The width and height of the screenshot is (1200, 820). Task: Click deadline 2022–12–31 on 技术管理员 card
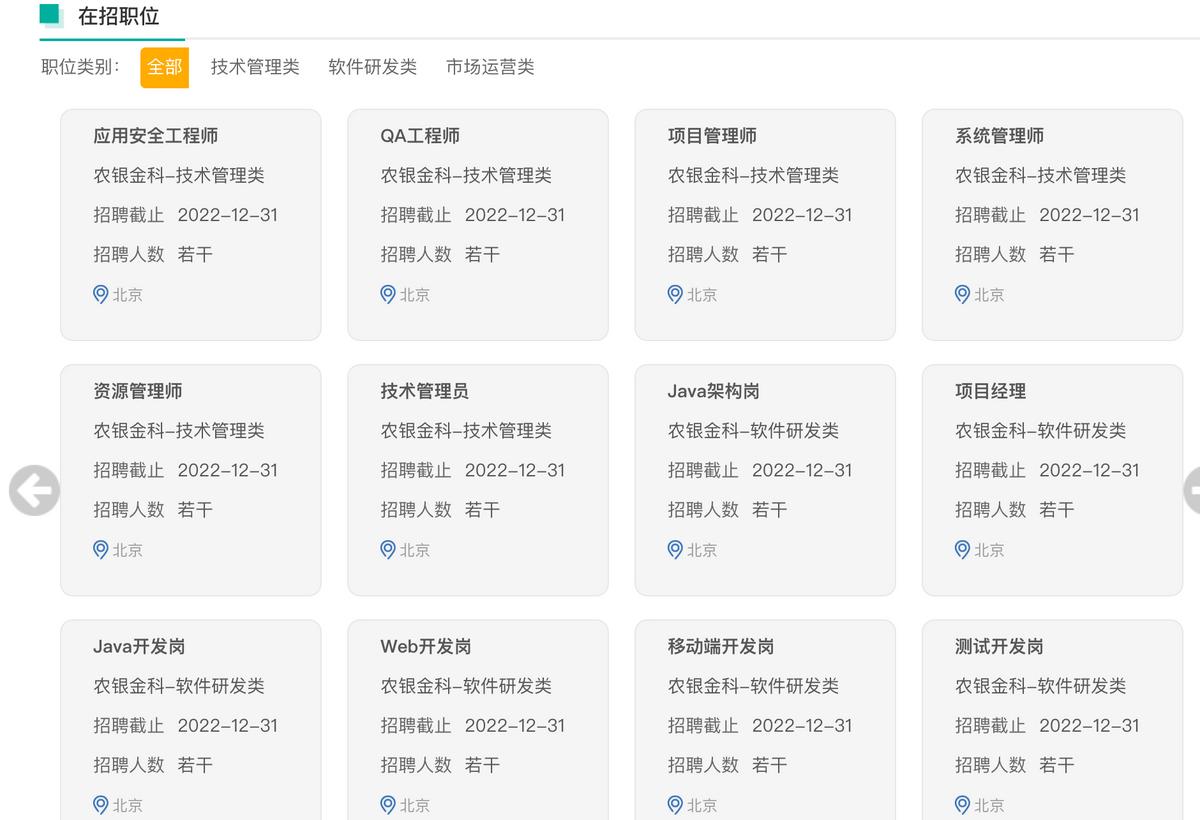(515, 469)
